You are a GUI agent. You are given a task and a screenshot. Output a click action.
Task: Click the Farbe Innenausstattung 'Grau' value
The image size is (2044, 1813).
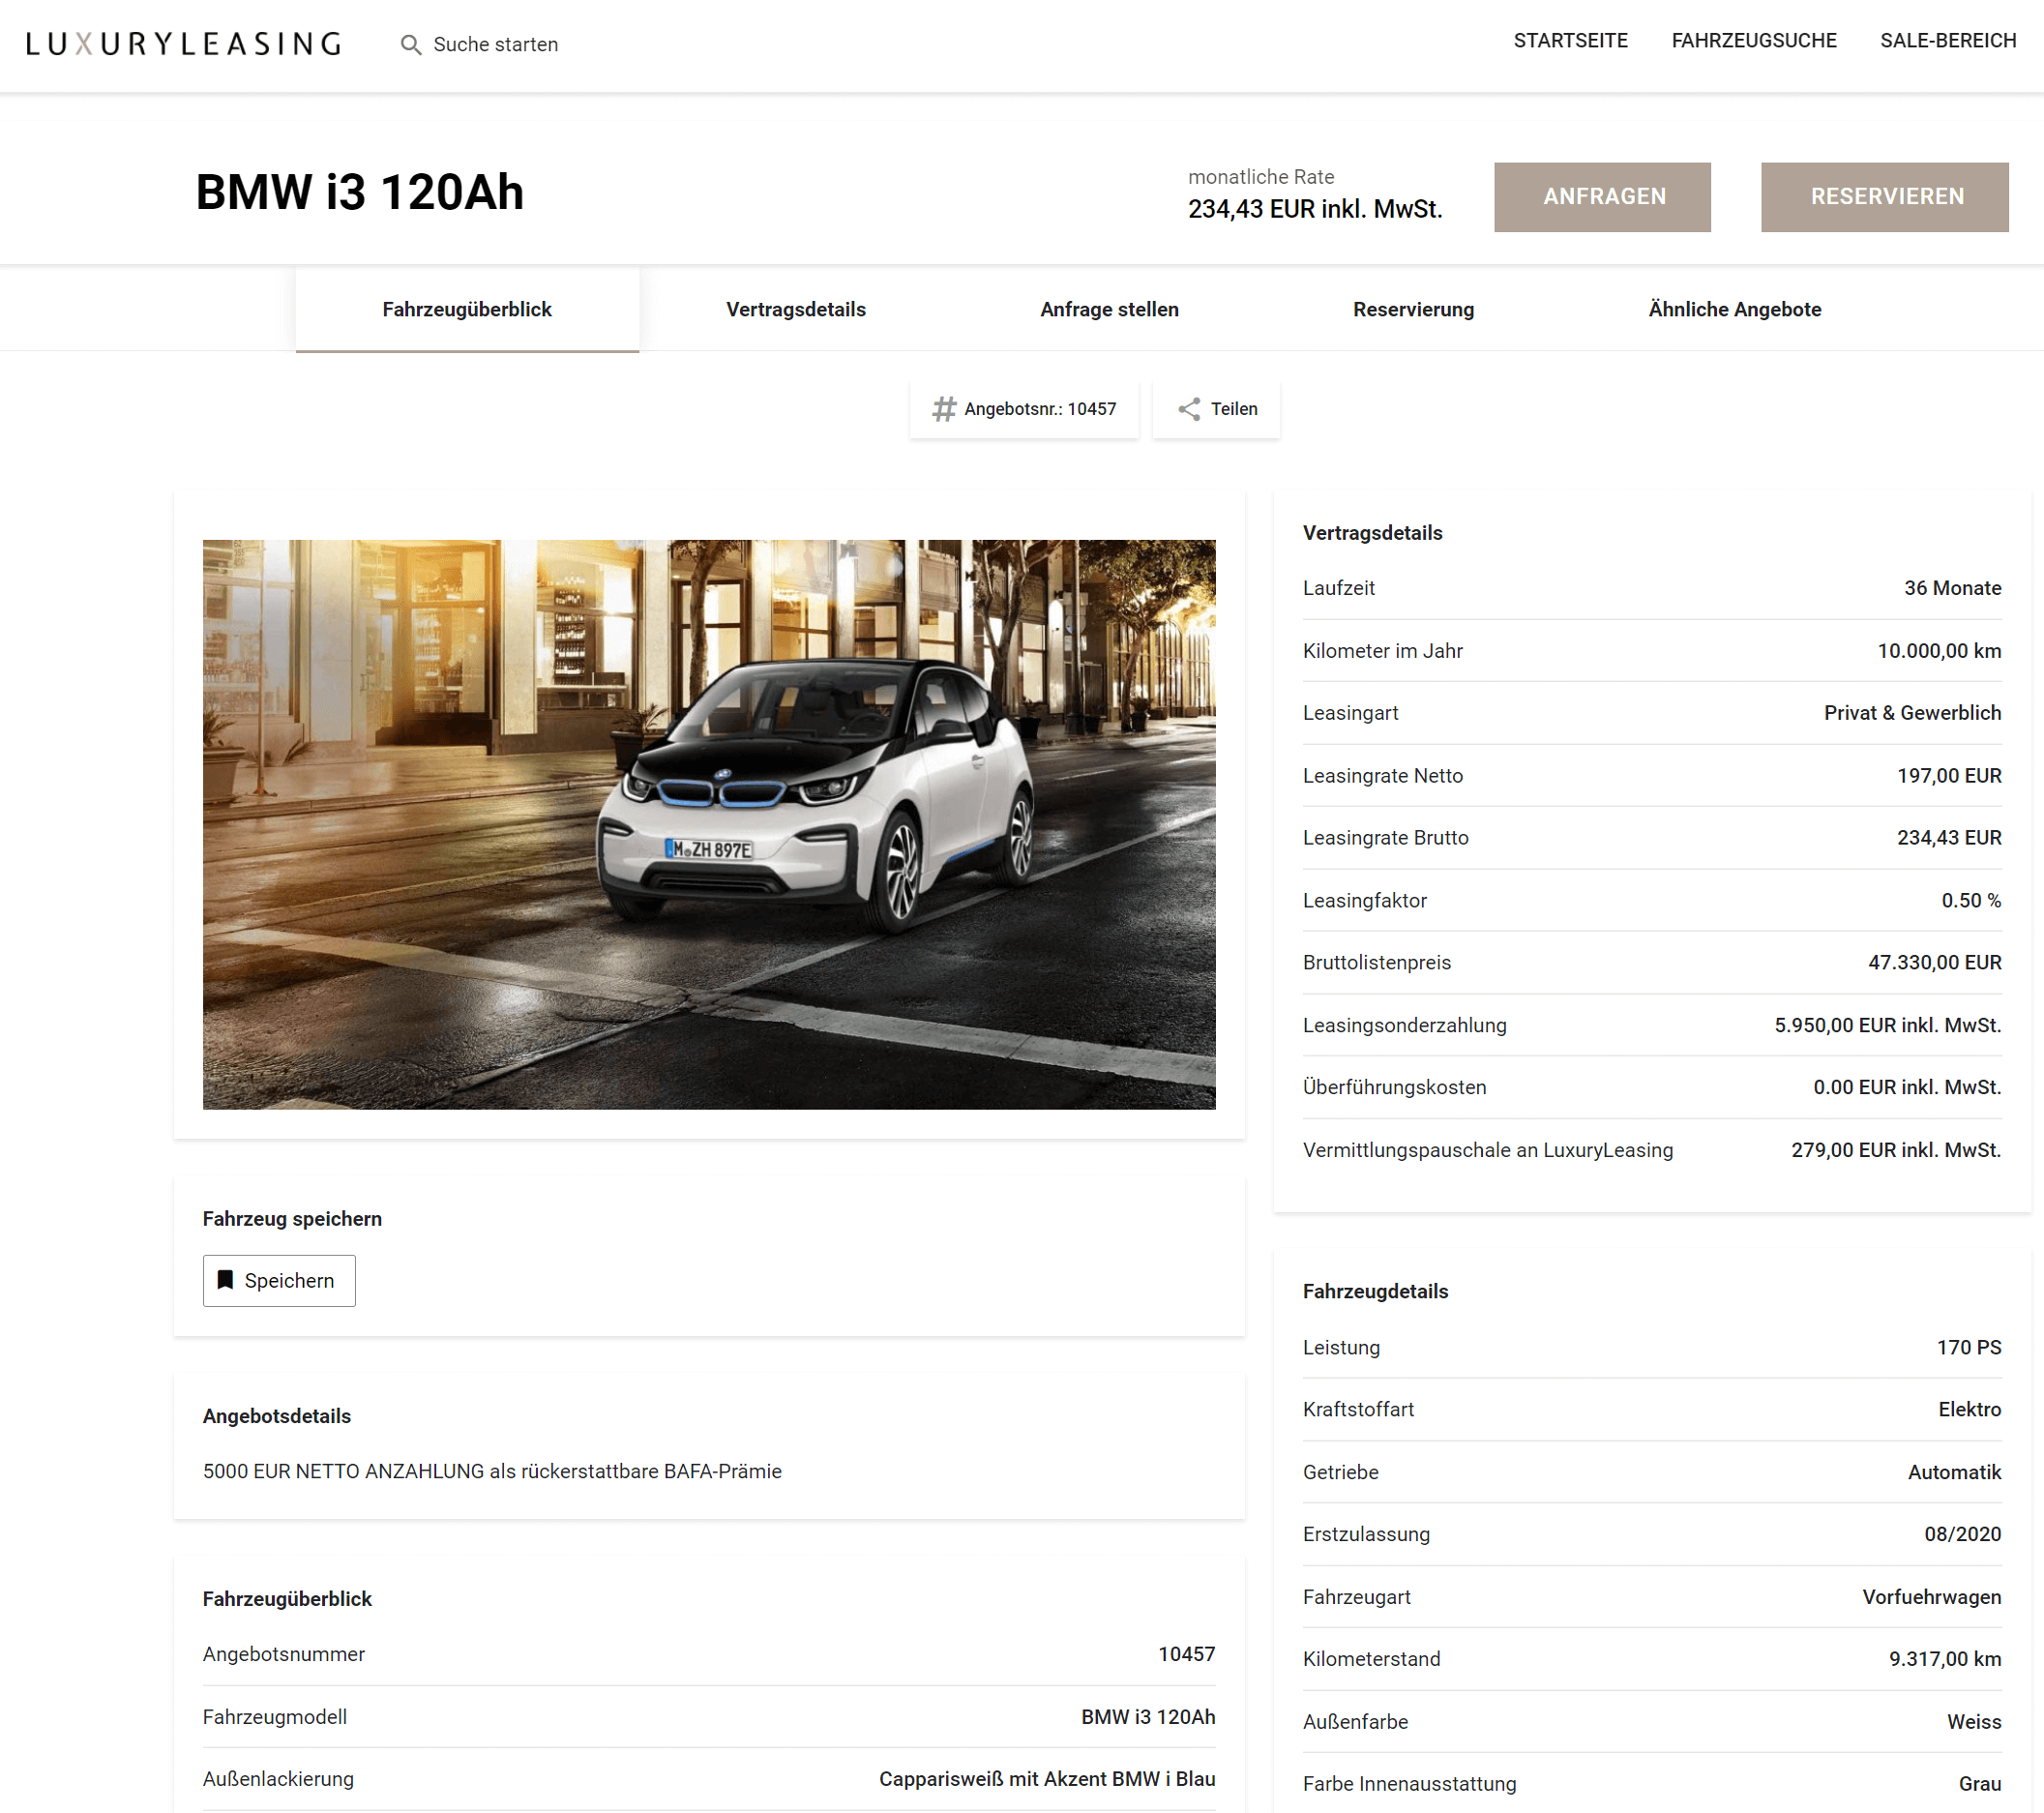[x=1979, y=1785]
